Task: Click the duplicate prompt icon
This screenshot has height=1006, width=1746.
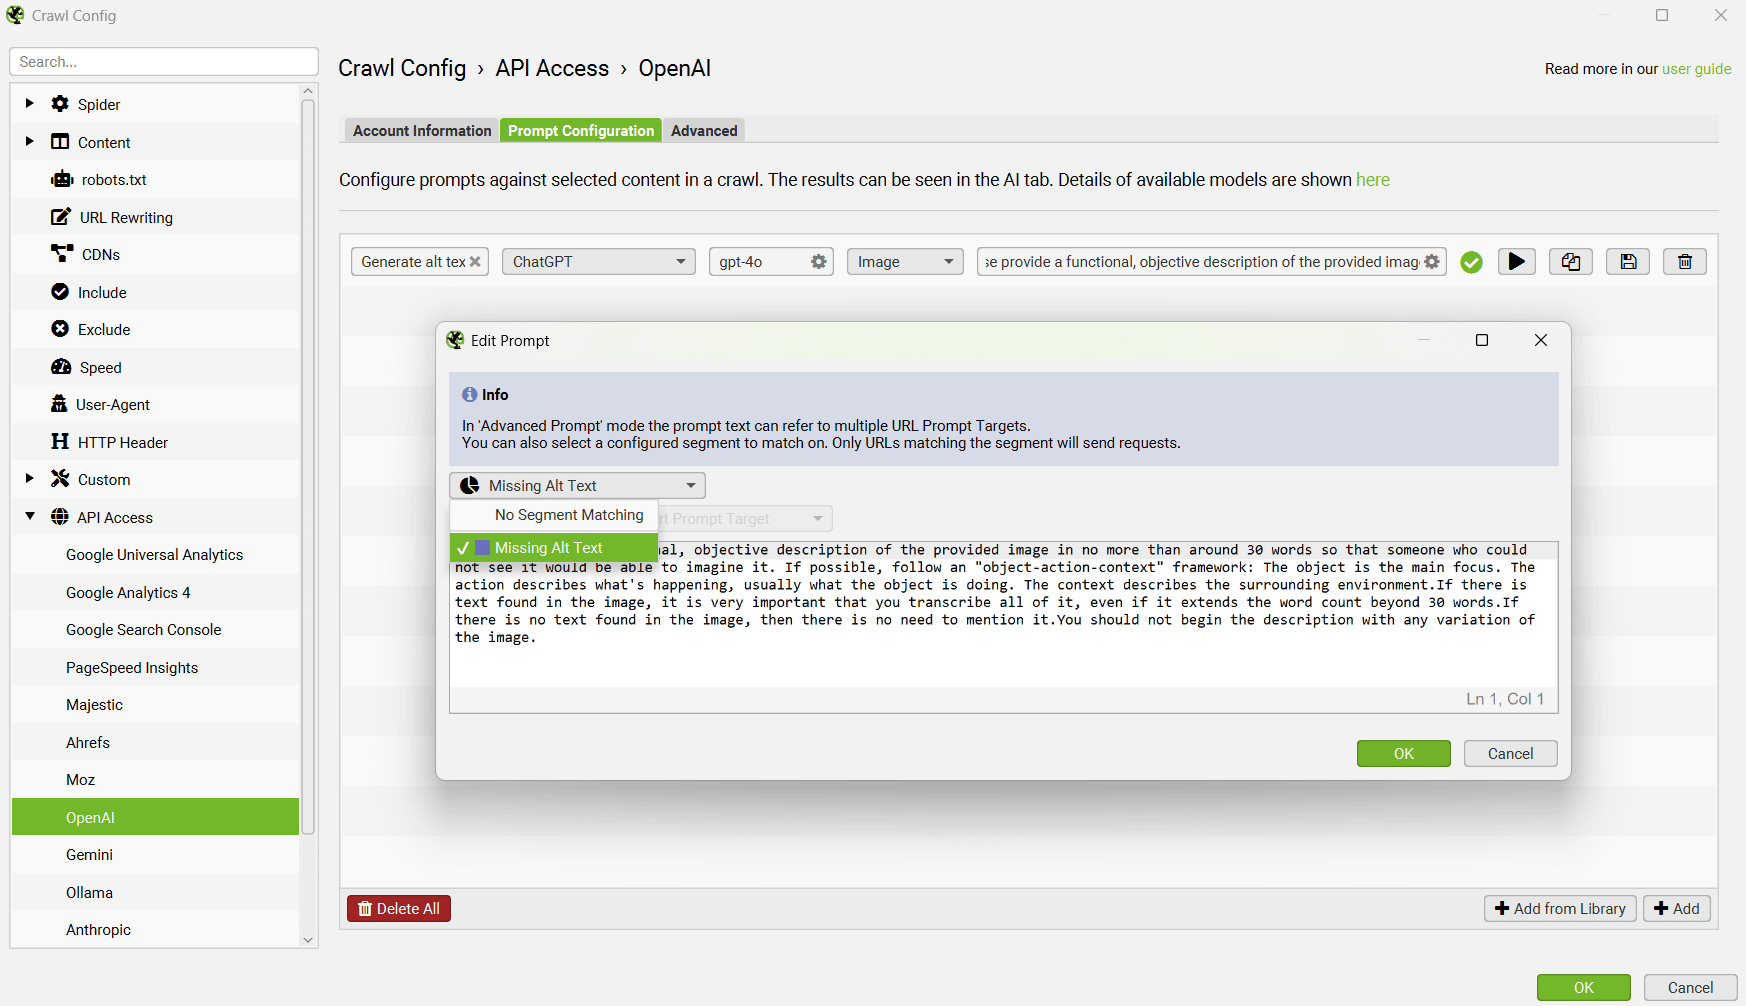Action: [x=1571, y=262]
